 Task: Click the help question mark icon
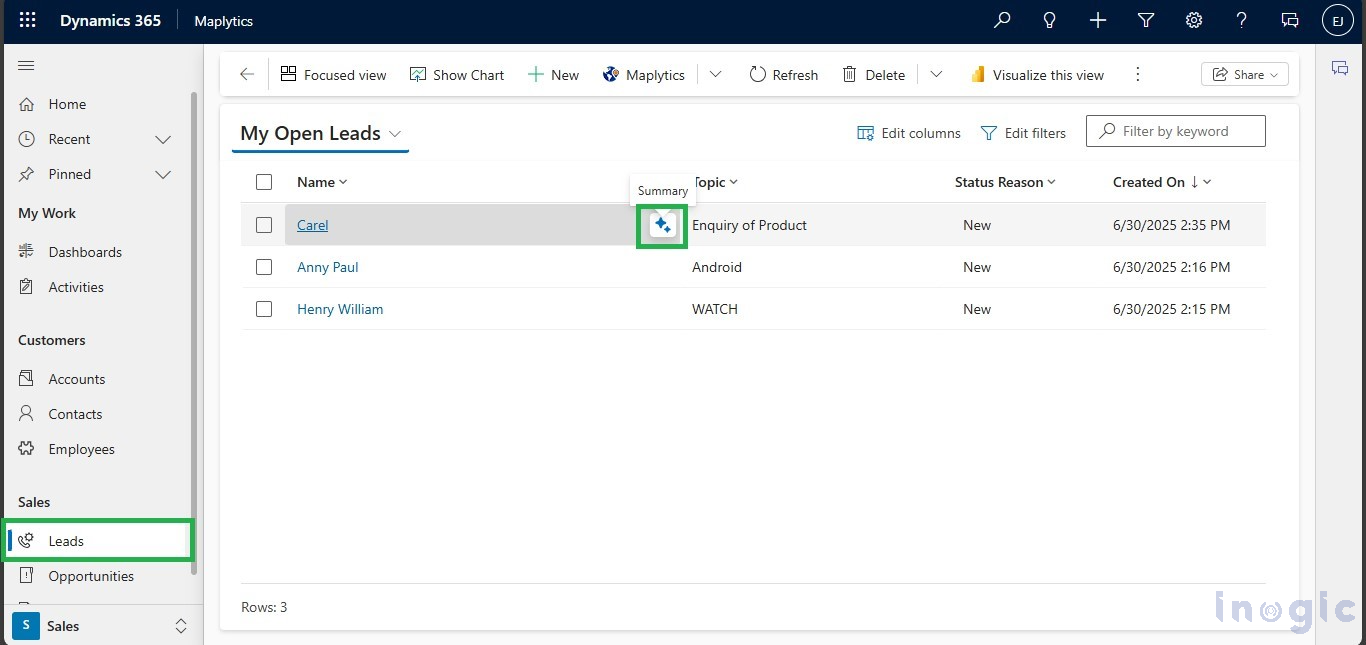(x=1242, y=20)
